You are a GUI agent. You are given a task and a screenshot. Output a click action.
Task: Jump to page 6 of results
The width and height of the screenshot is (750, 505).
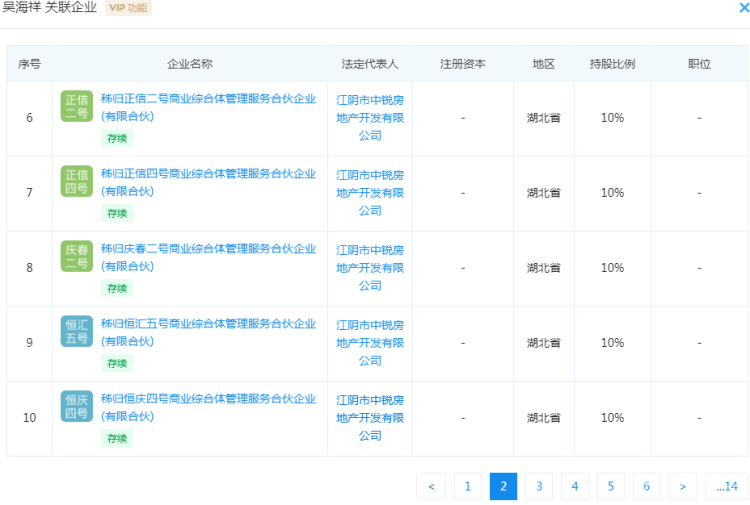tap(646, 486)
